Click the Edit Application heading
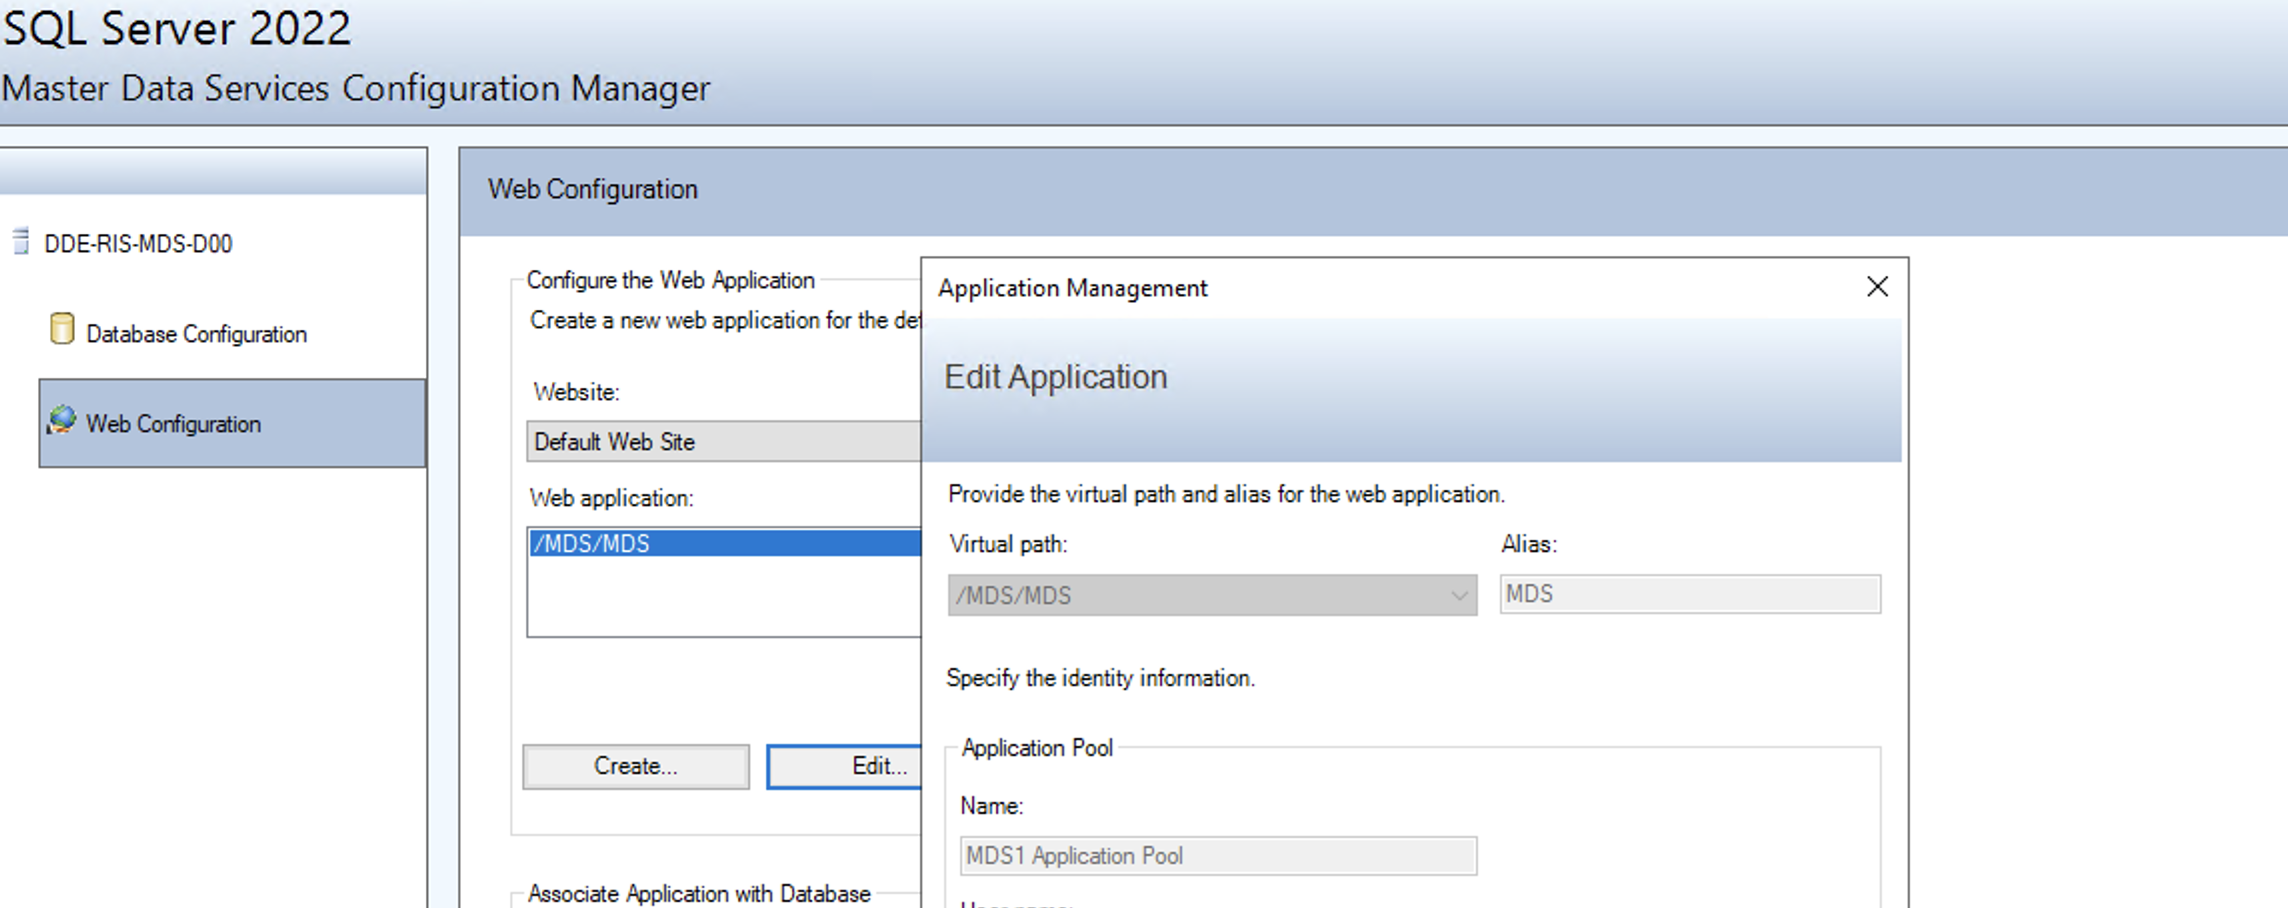Viewport: 2288px width, 908px height. (x=1056, y=377)
